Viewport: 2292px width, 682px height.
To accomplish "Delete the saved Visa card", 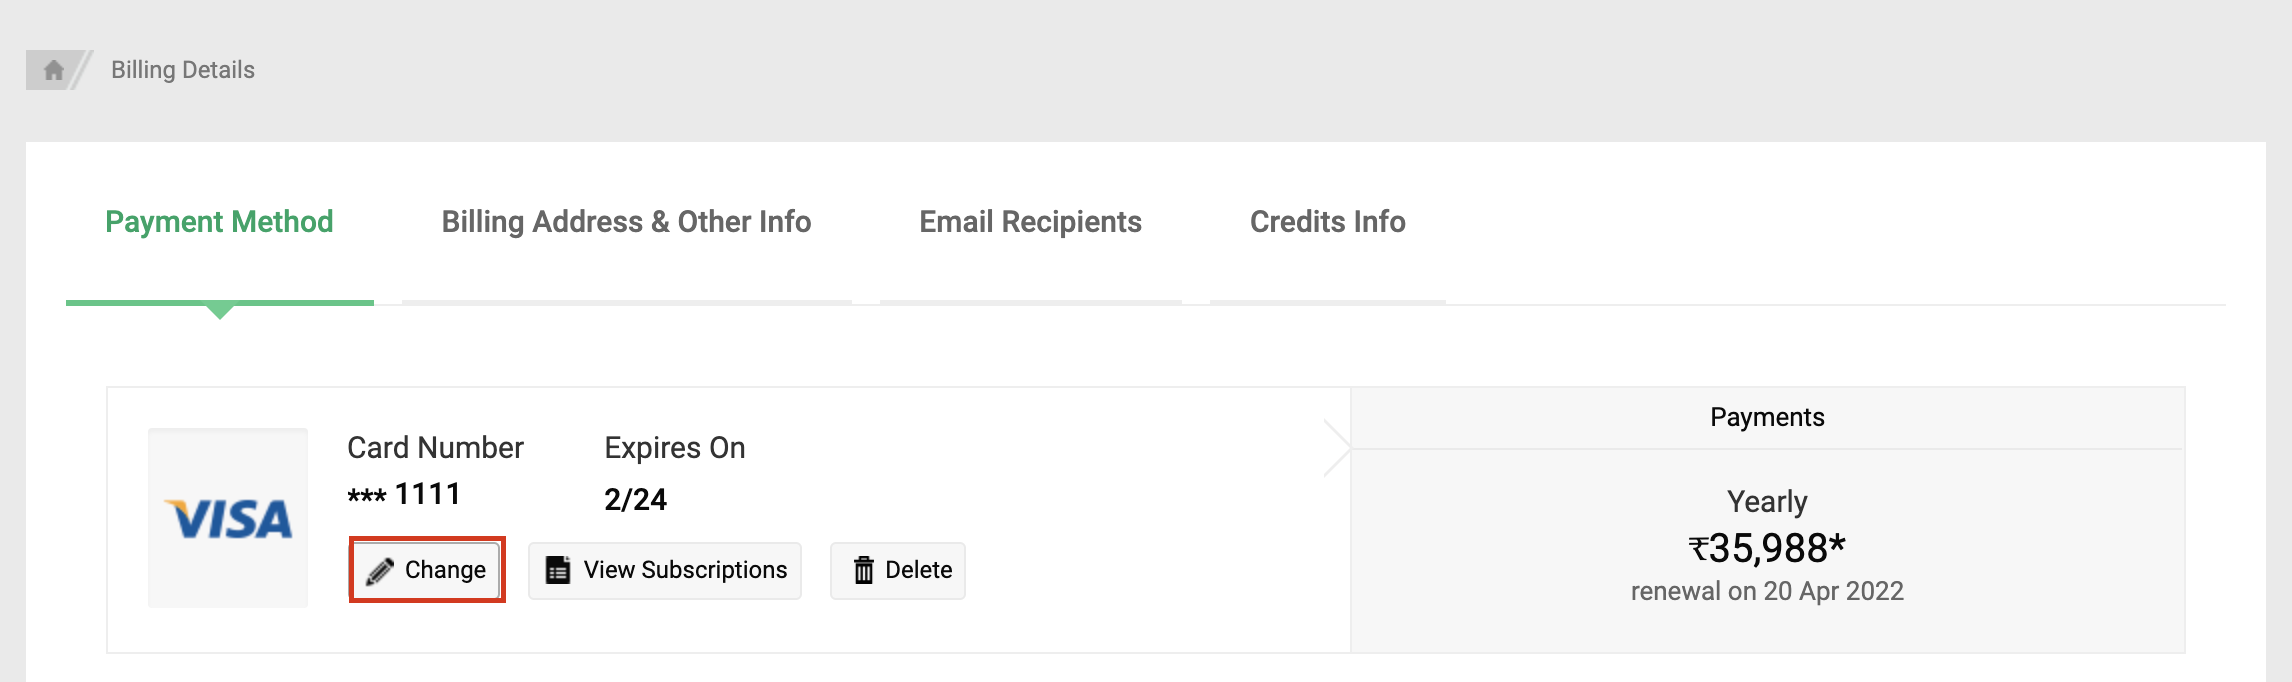I will point(917,570).
